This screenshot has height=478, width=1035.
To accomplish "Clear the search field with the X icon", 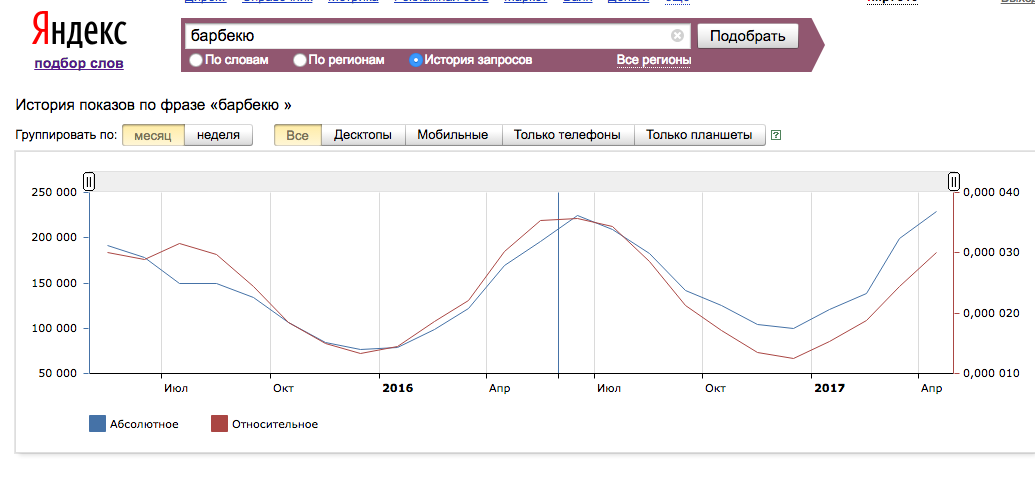I will [x=677, y=36].
